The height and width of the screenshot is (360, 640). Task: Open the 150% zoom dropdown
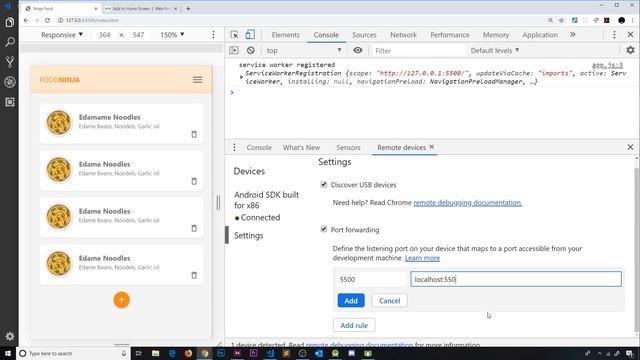172,35
